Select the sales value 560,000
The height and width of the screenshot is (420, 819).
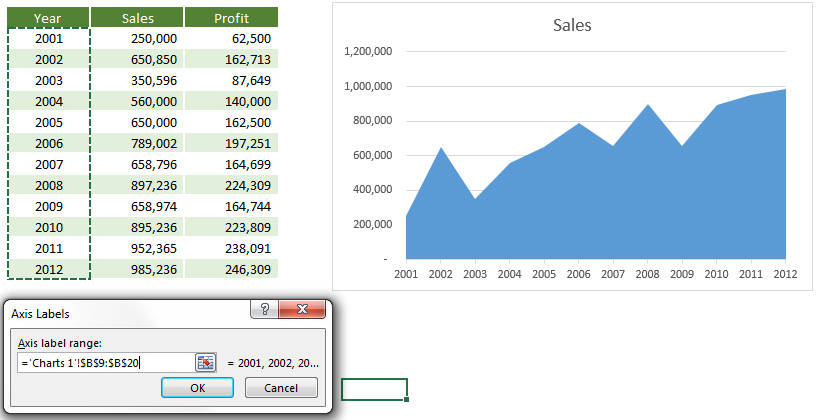[x=137, y=101]
